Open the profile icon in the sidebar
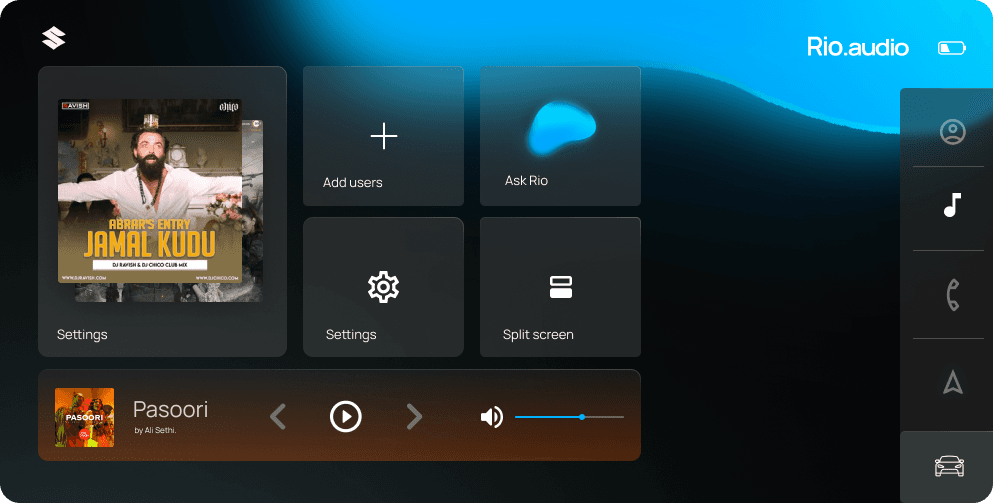This screenshot has width=993, height=503. (952, 132)
